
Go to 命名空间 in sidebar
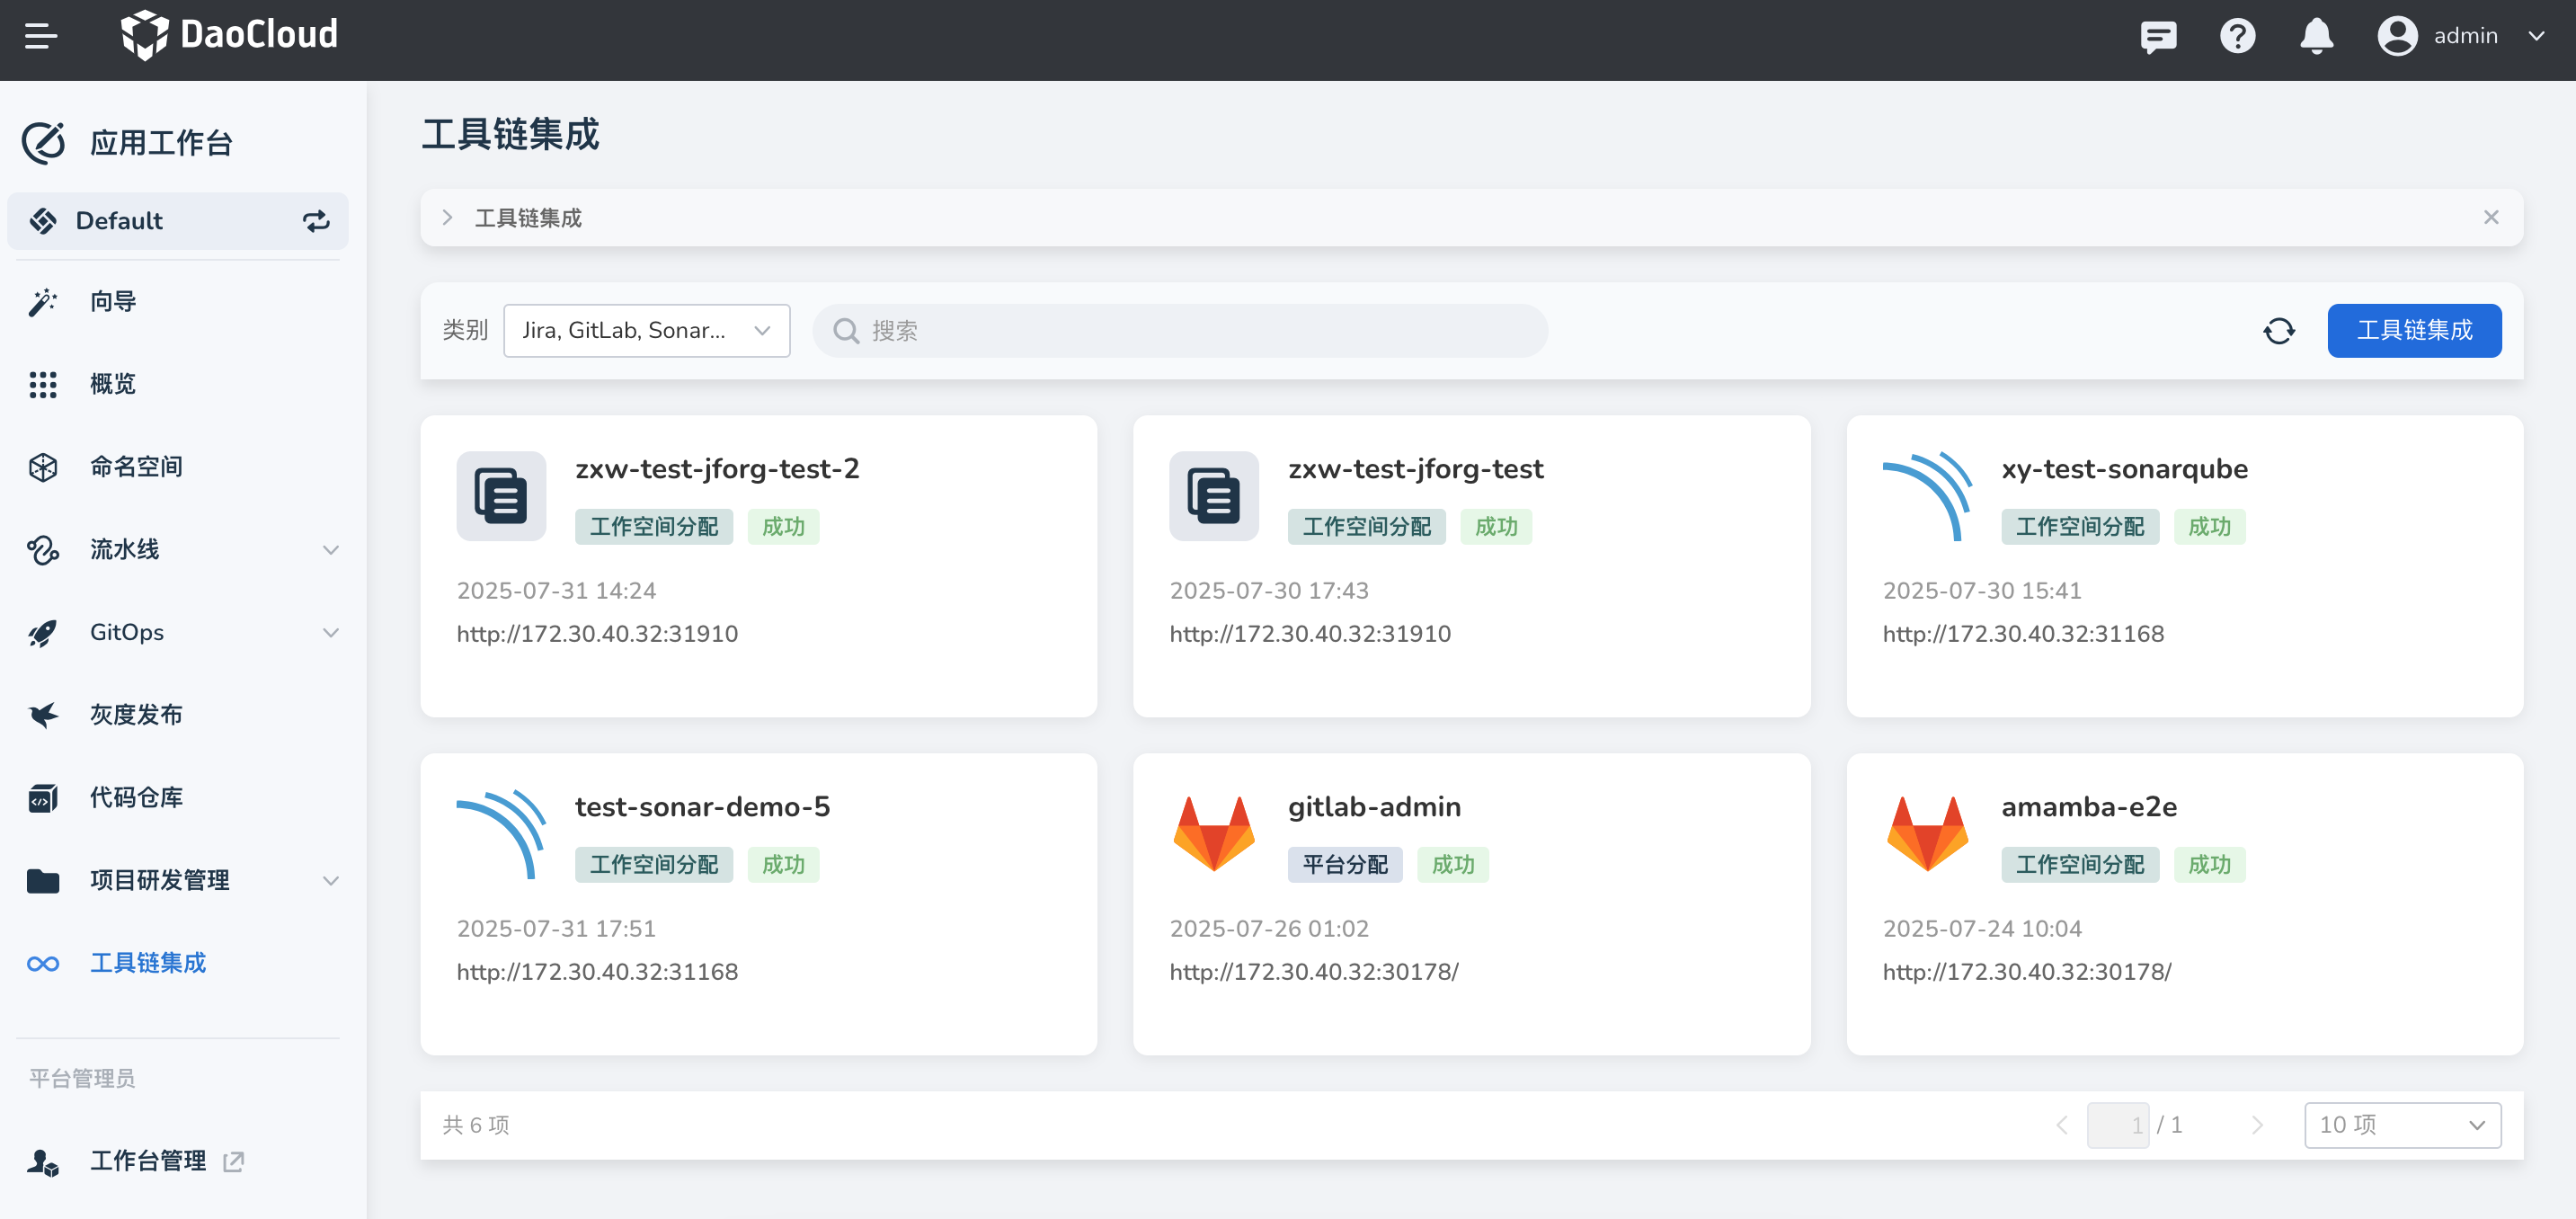pyautogui.click(x=136, y=467)
